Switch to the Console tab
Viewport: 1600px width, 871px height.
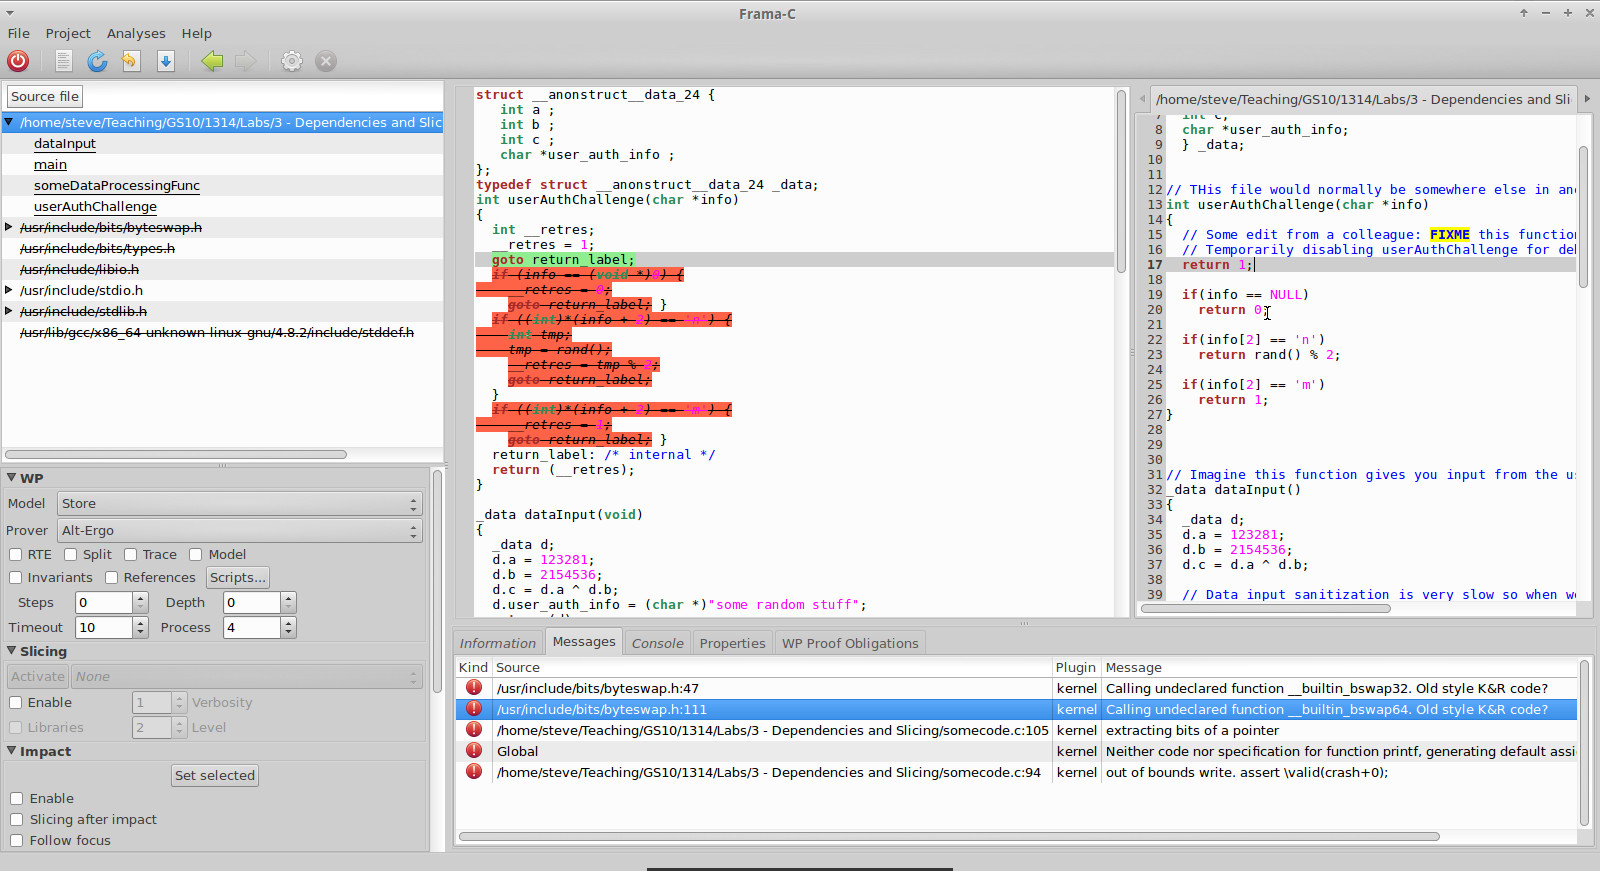point(658,643)
